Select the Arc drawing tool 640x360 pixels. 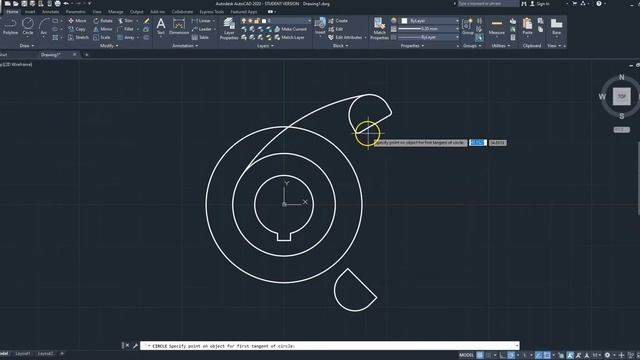44,27
